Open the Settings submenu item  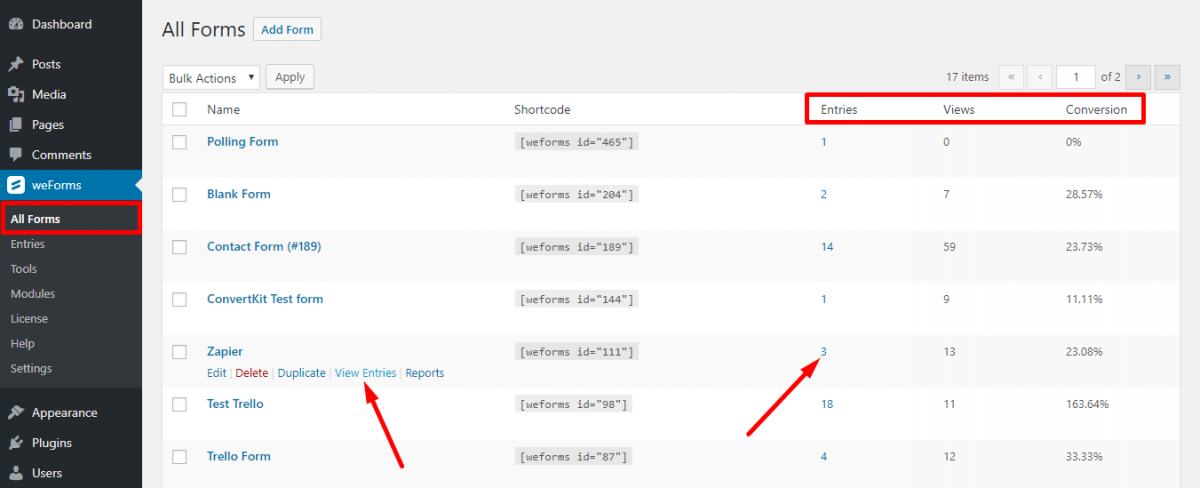point(31,368)
